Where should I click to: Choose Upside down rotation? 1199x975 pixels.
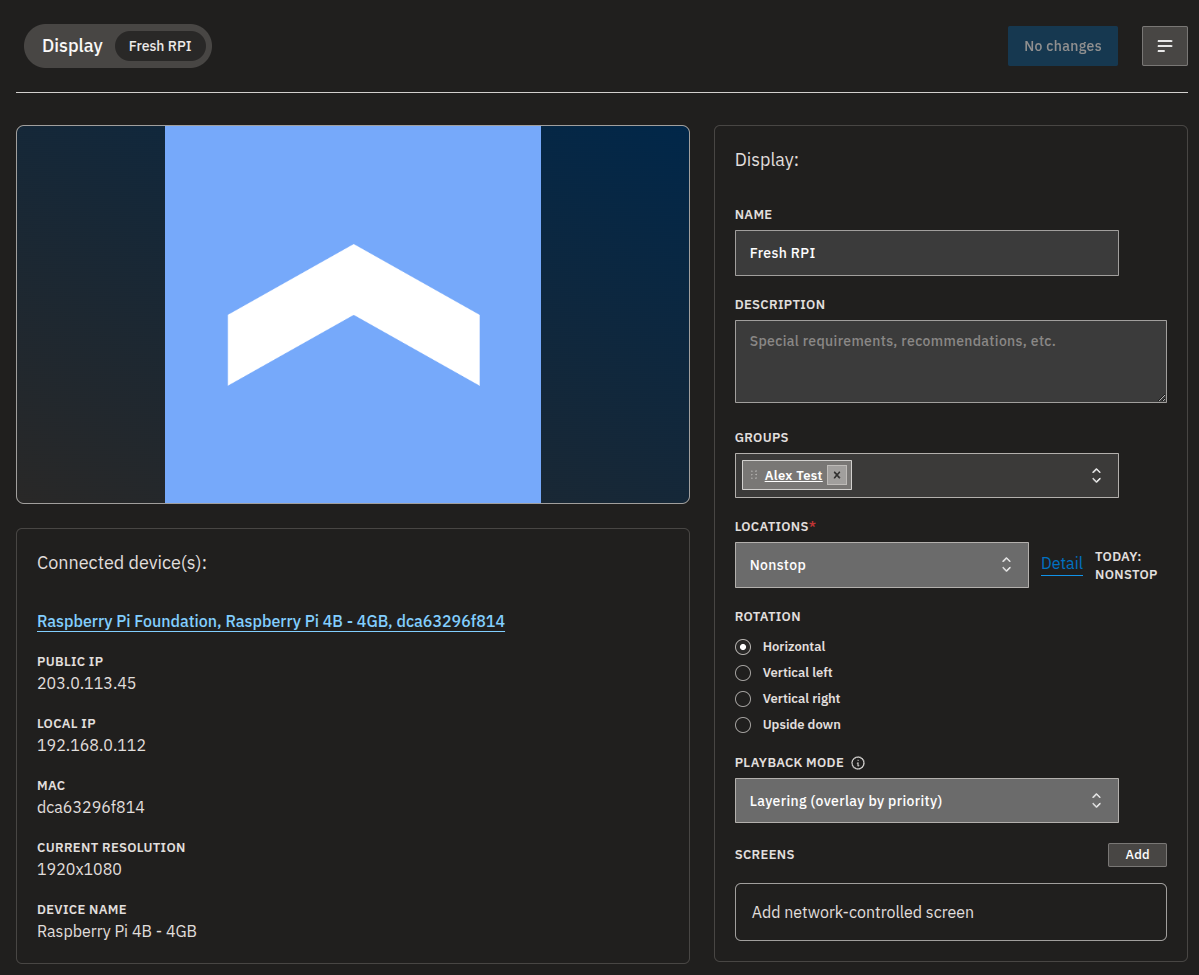(x=743, y=725)
